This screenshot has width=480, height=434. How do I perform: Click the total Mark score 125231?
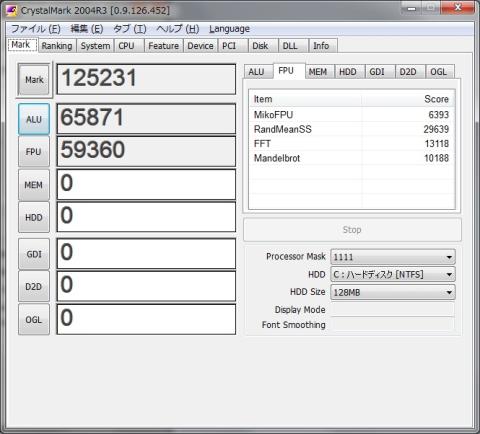[x=146, y=79]
